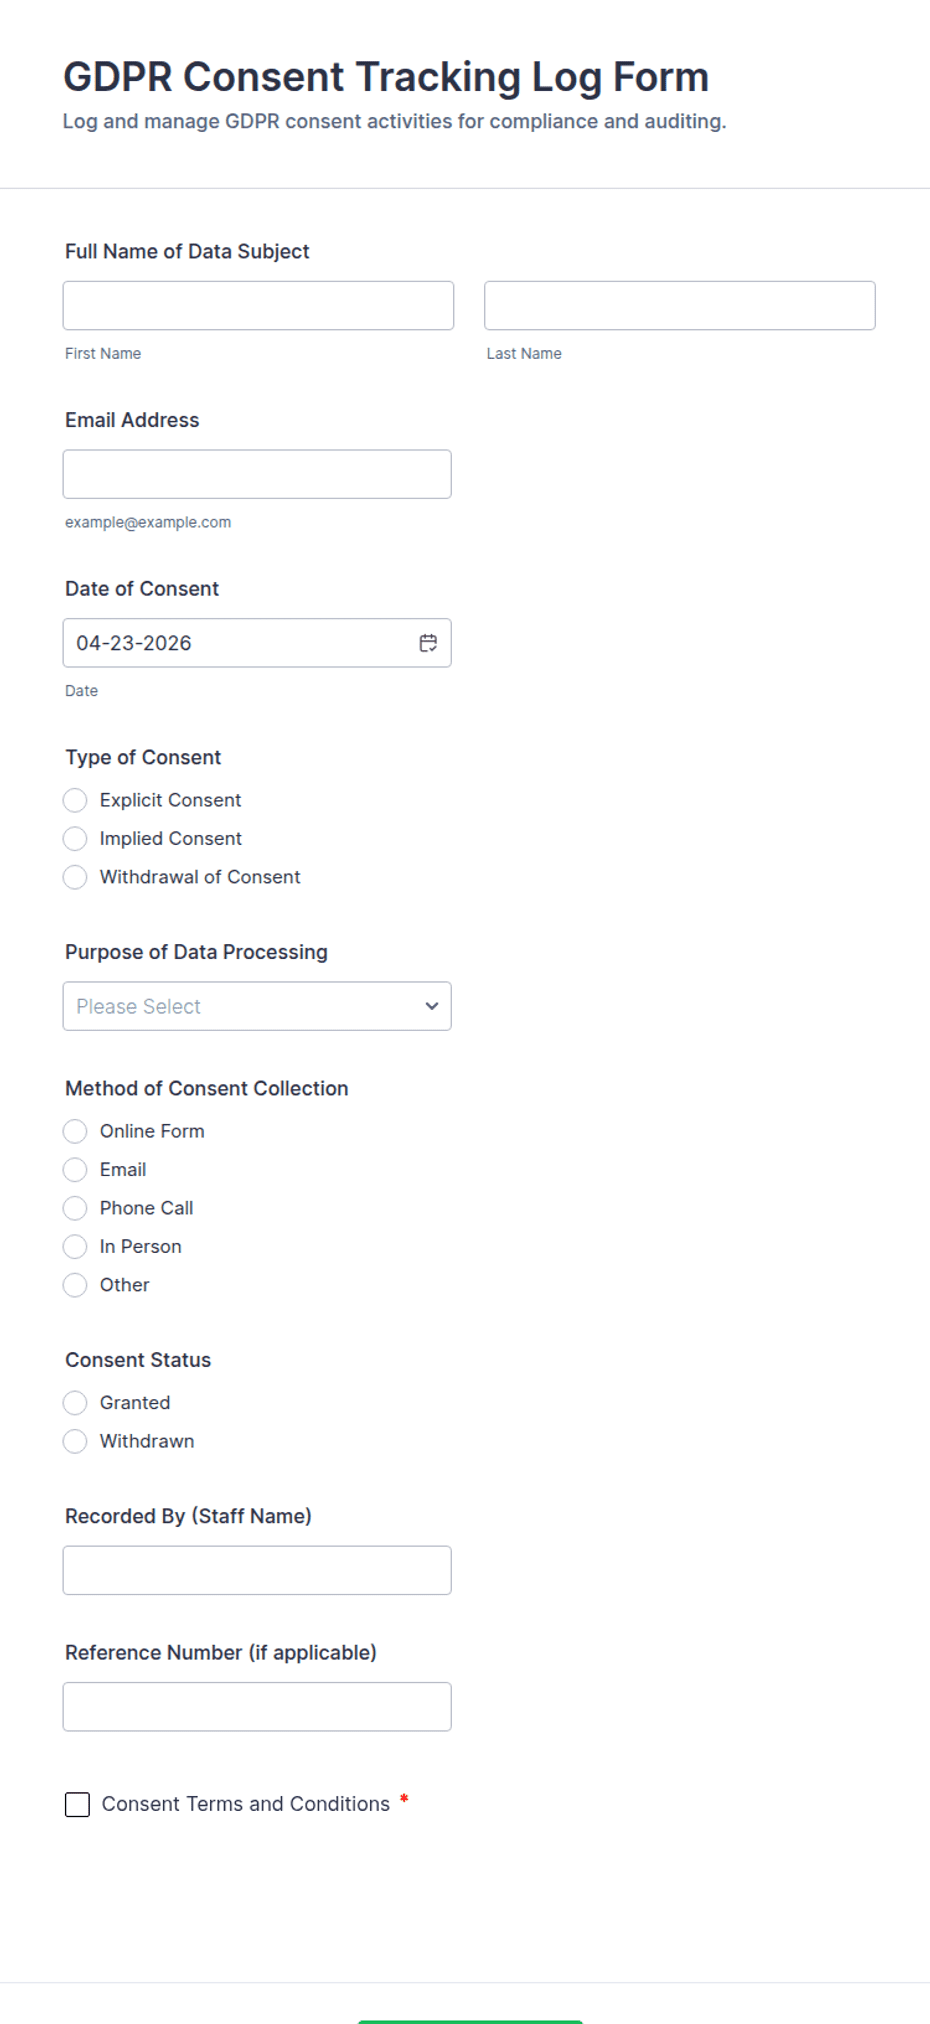Viewport: 930px width, 2024px height.
Task: Pick In Person collection method
Action: point(75,1246)
